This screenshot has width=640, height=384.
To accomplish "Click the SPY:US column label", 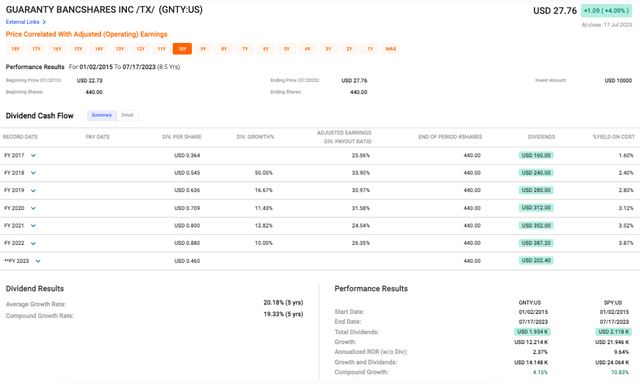I will (x=613, y=303).
